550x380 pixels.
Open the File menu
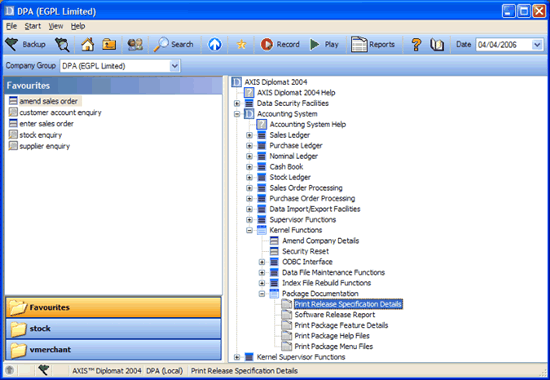click(x=11, y=26)
